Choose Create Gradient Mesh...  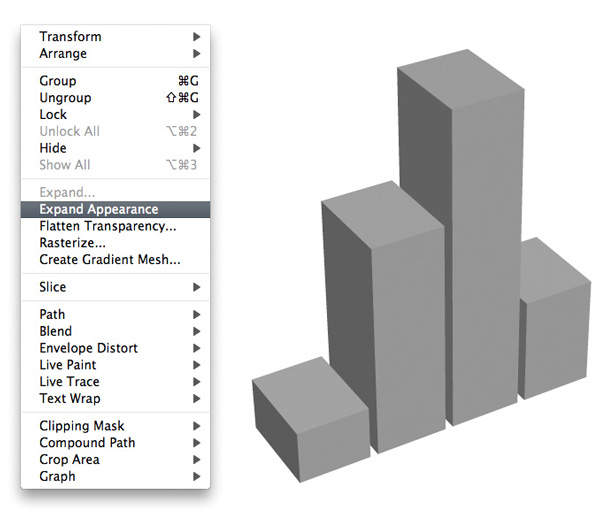click(116, 260)
